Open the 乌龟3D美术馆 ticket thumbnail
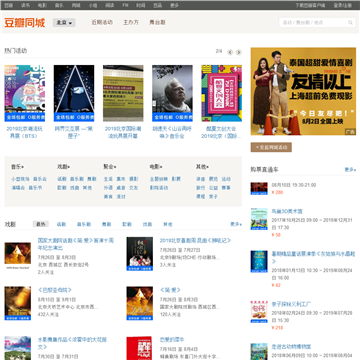 pyautogui.click(x=259, y=219)
